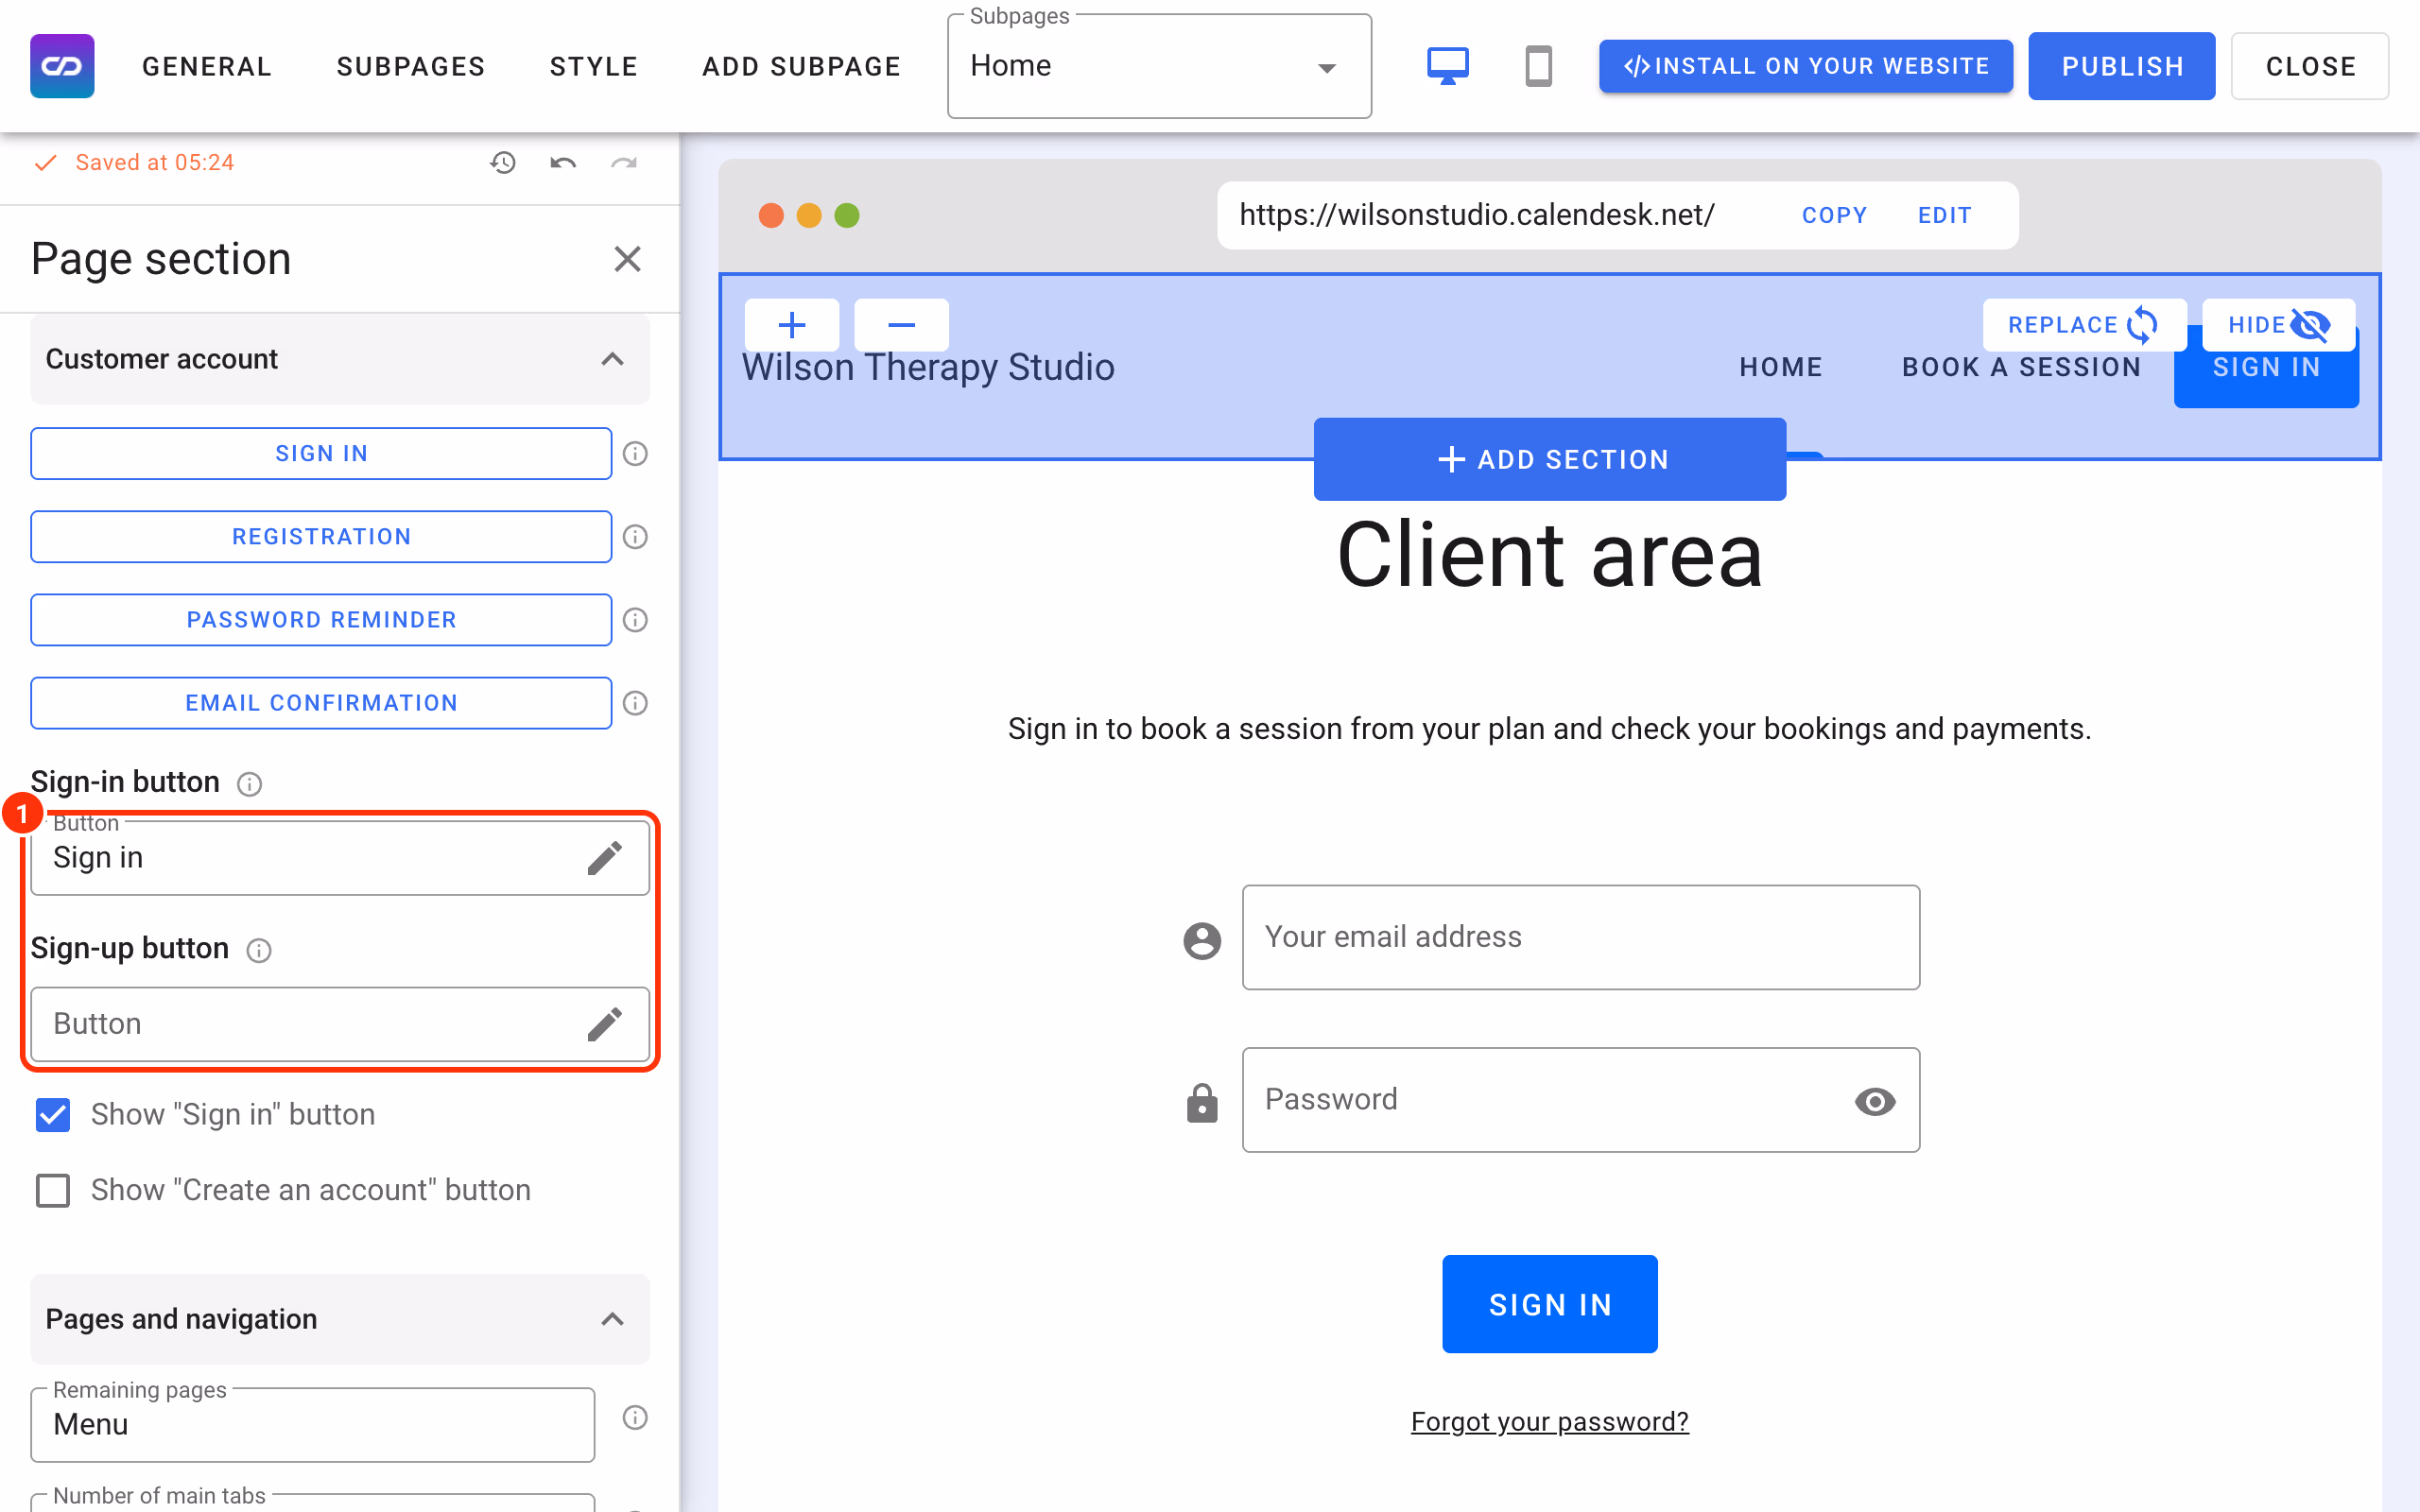
Task: Show info for EMAIL CONFIRMATION button
Action: click(x=635, y=703)
